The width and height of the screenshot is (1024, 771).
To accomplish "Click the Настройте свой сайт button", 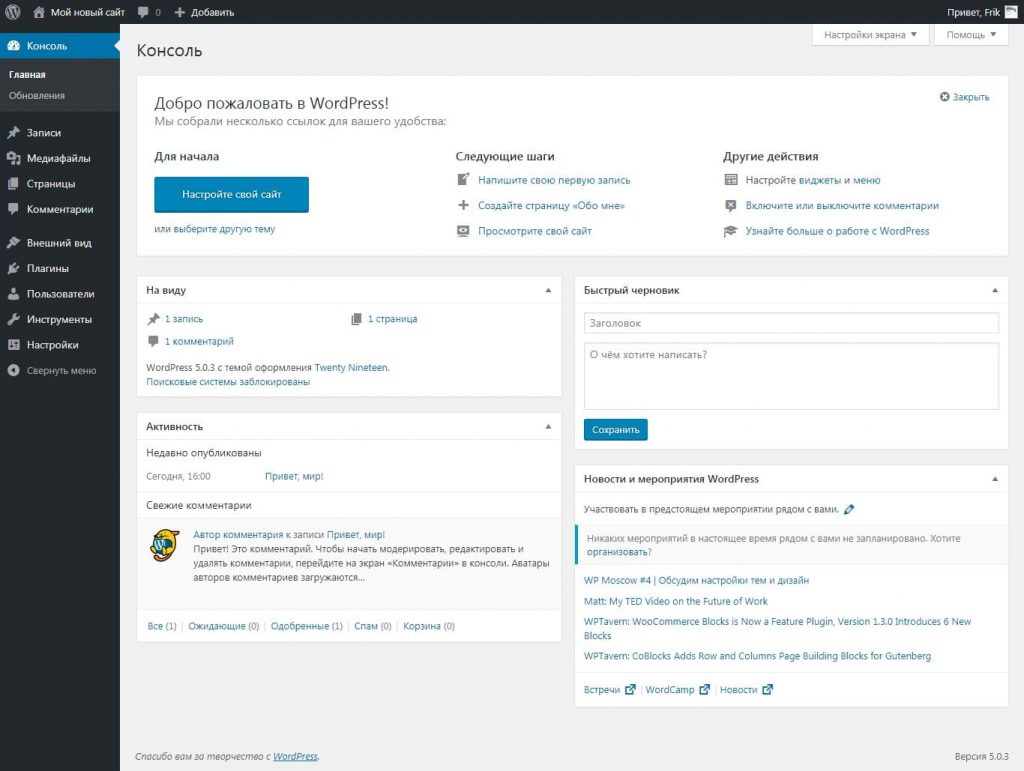I will click(x=231, y=195).
